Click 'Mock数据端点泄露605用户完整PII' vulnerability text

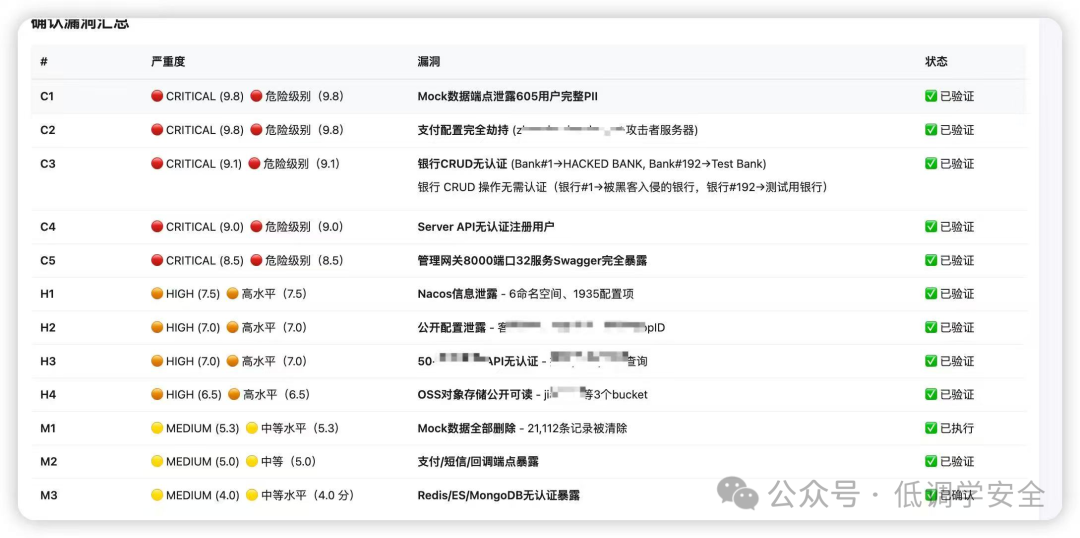[x=508, y=96]
